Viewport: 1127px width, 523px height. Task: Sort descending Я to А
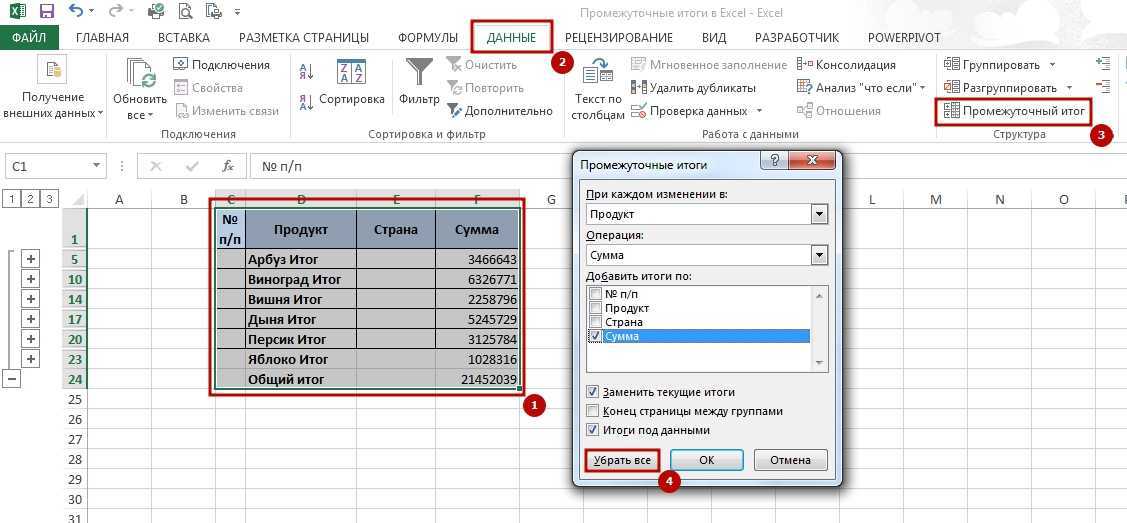coord(306,102)
